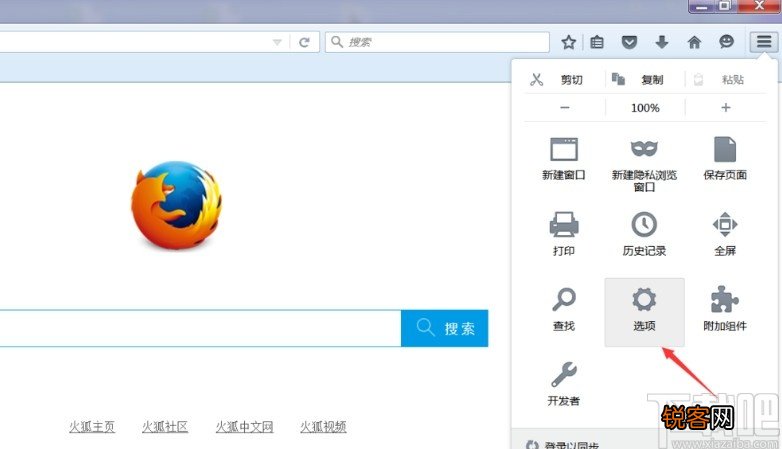Enter full screen (全屏)
Screen dimensions: 782x449
tap(725, 233)
